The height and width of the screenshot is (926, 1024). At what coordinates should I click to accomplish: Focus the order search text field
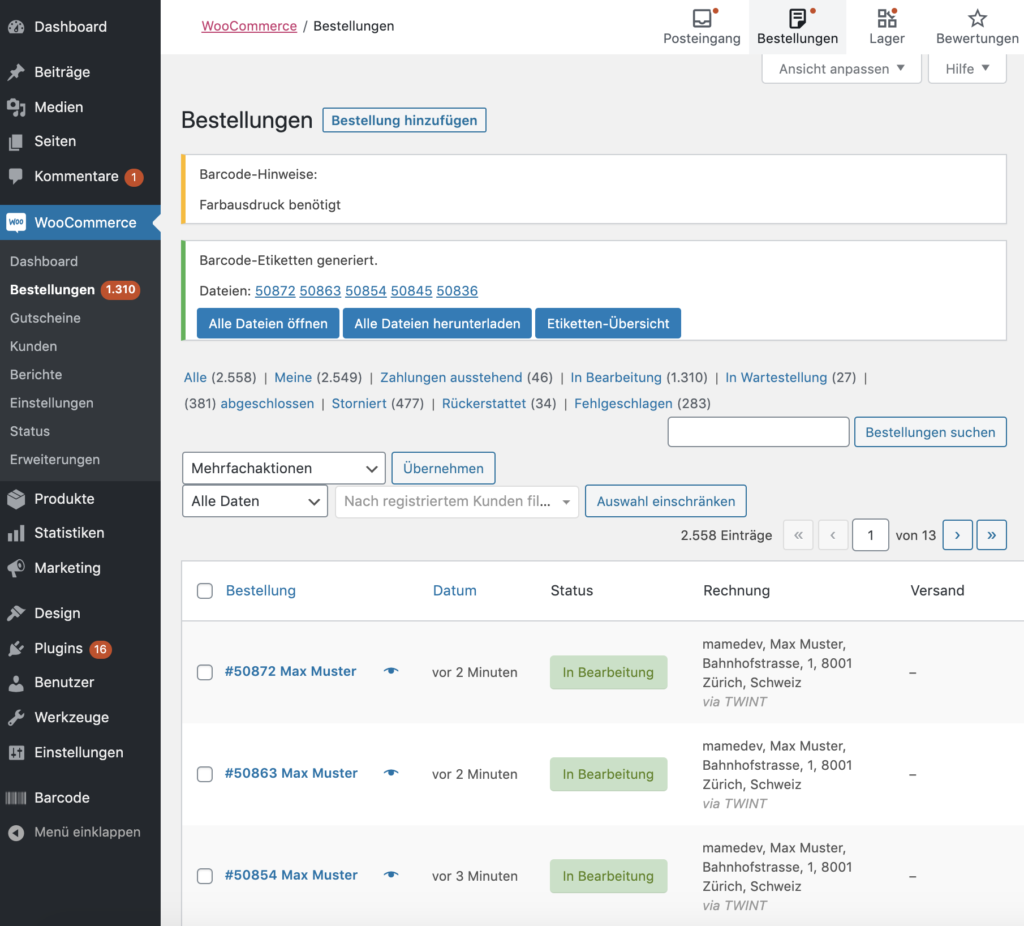point(758,432)
